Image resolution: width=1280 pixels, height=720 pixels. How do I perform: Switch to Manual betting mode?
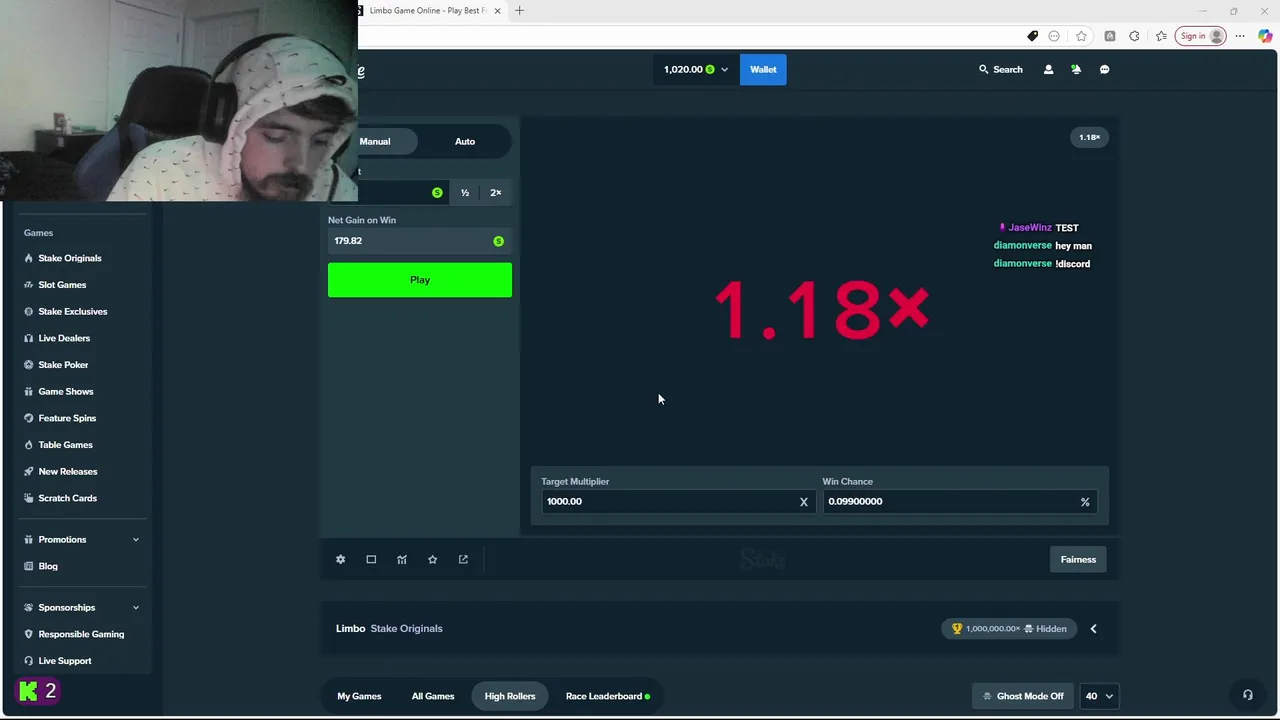(x=375, y=141)
